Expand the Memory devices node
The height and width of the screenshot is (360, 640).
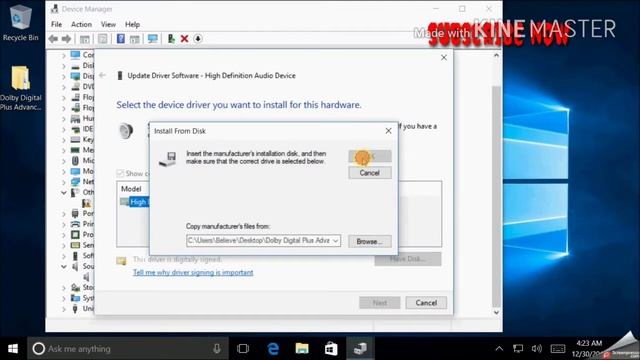point(64,150)
